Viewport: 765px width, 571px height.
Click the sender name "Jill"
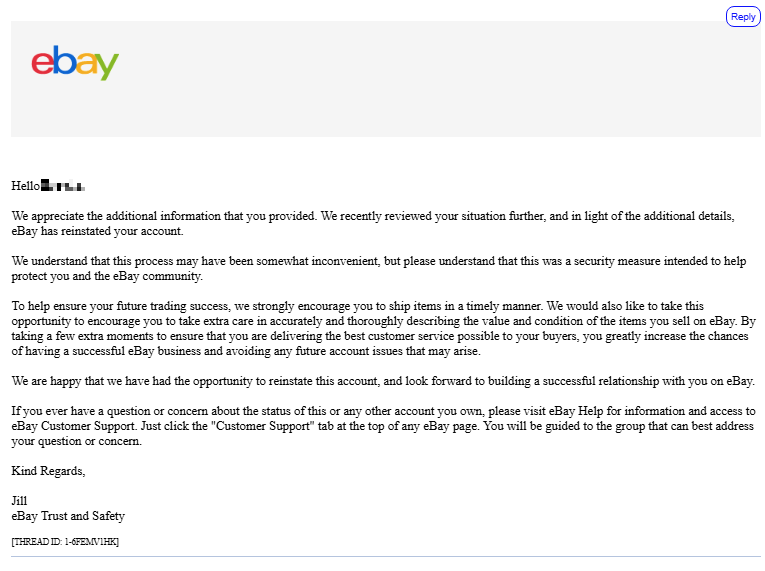click(19, 501)
